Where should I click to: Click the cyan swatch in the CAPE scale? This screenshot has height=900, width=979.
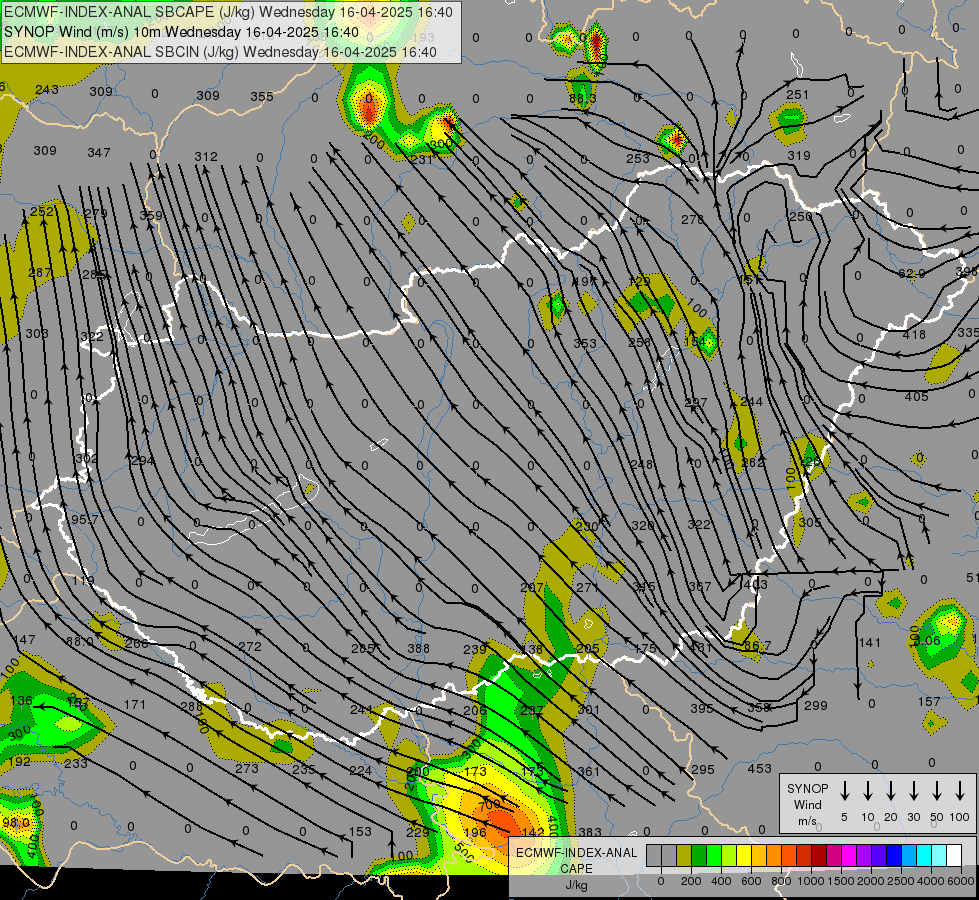click(x=925, y=855)
